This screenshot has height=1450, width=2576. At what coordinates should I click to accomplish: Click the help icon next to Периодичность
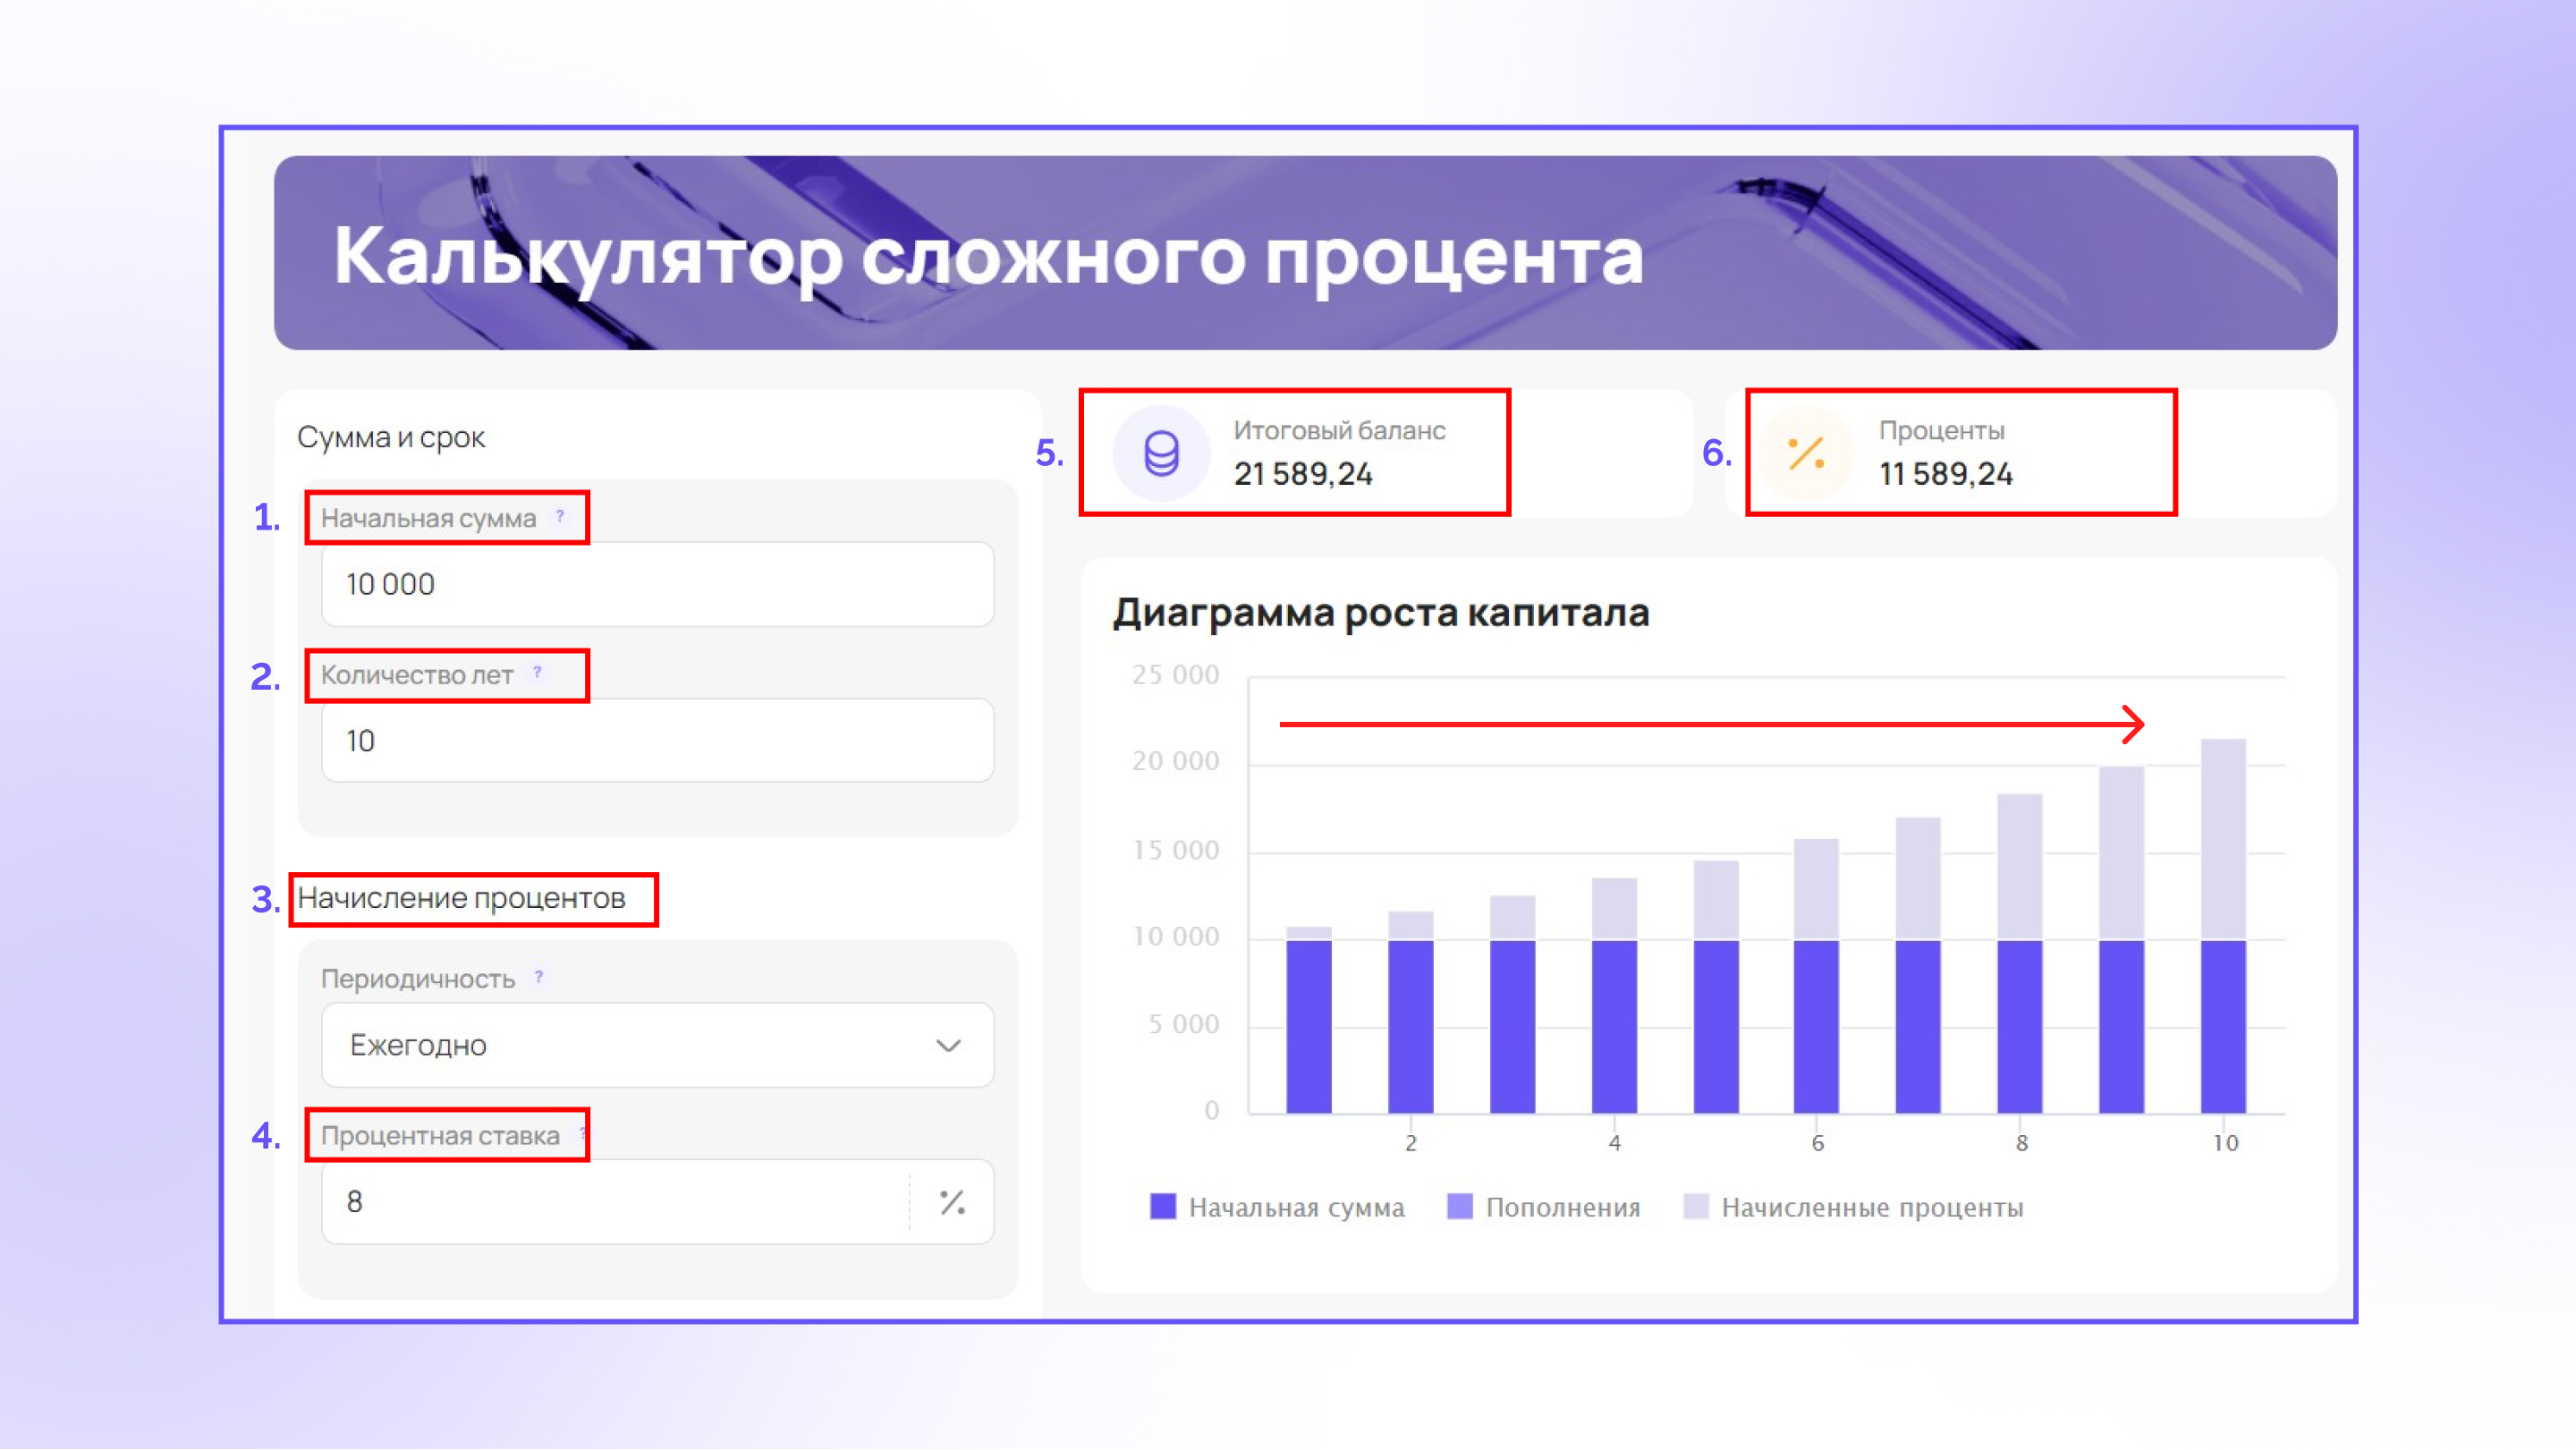pos(539,976)
